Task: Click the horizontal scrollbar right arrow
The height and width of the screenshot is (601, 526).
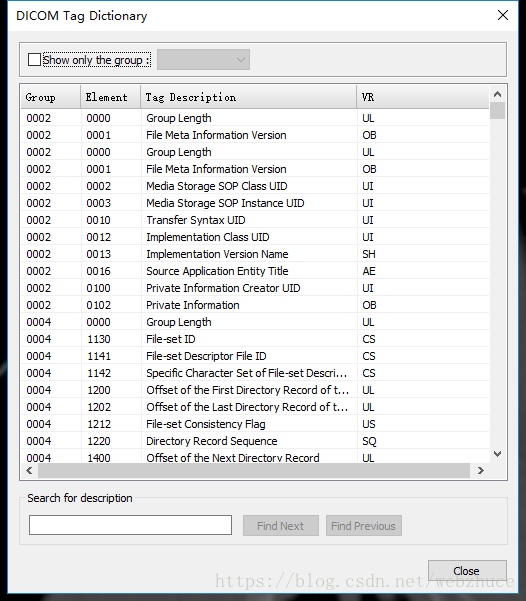Action: click(x=480, y=470)
